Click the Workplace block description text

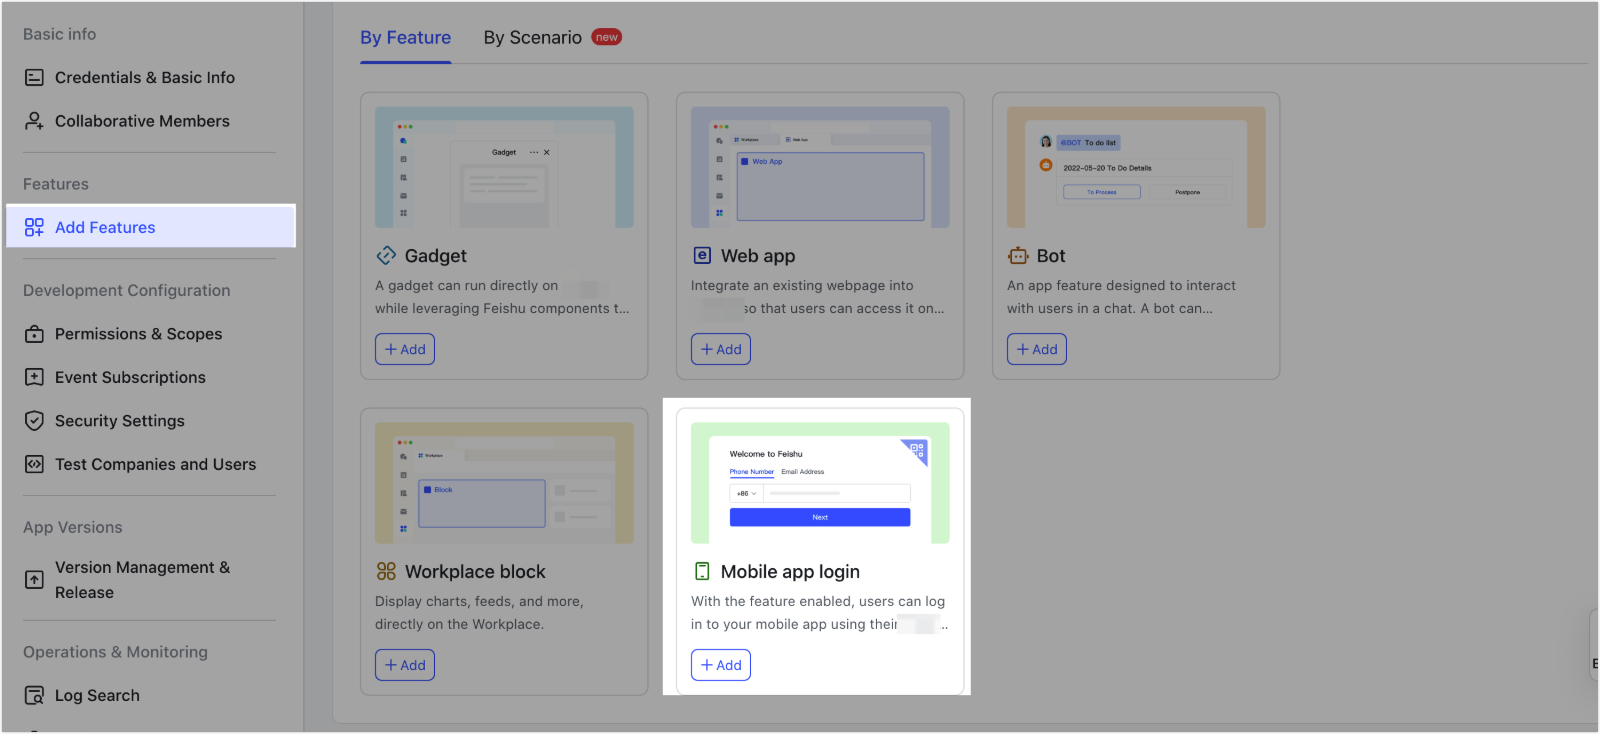479,613
